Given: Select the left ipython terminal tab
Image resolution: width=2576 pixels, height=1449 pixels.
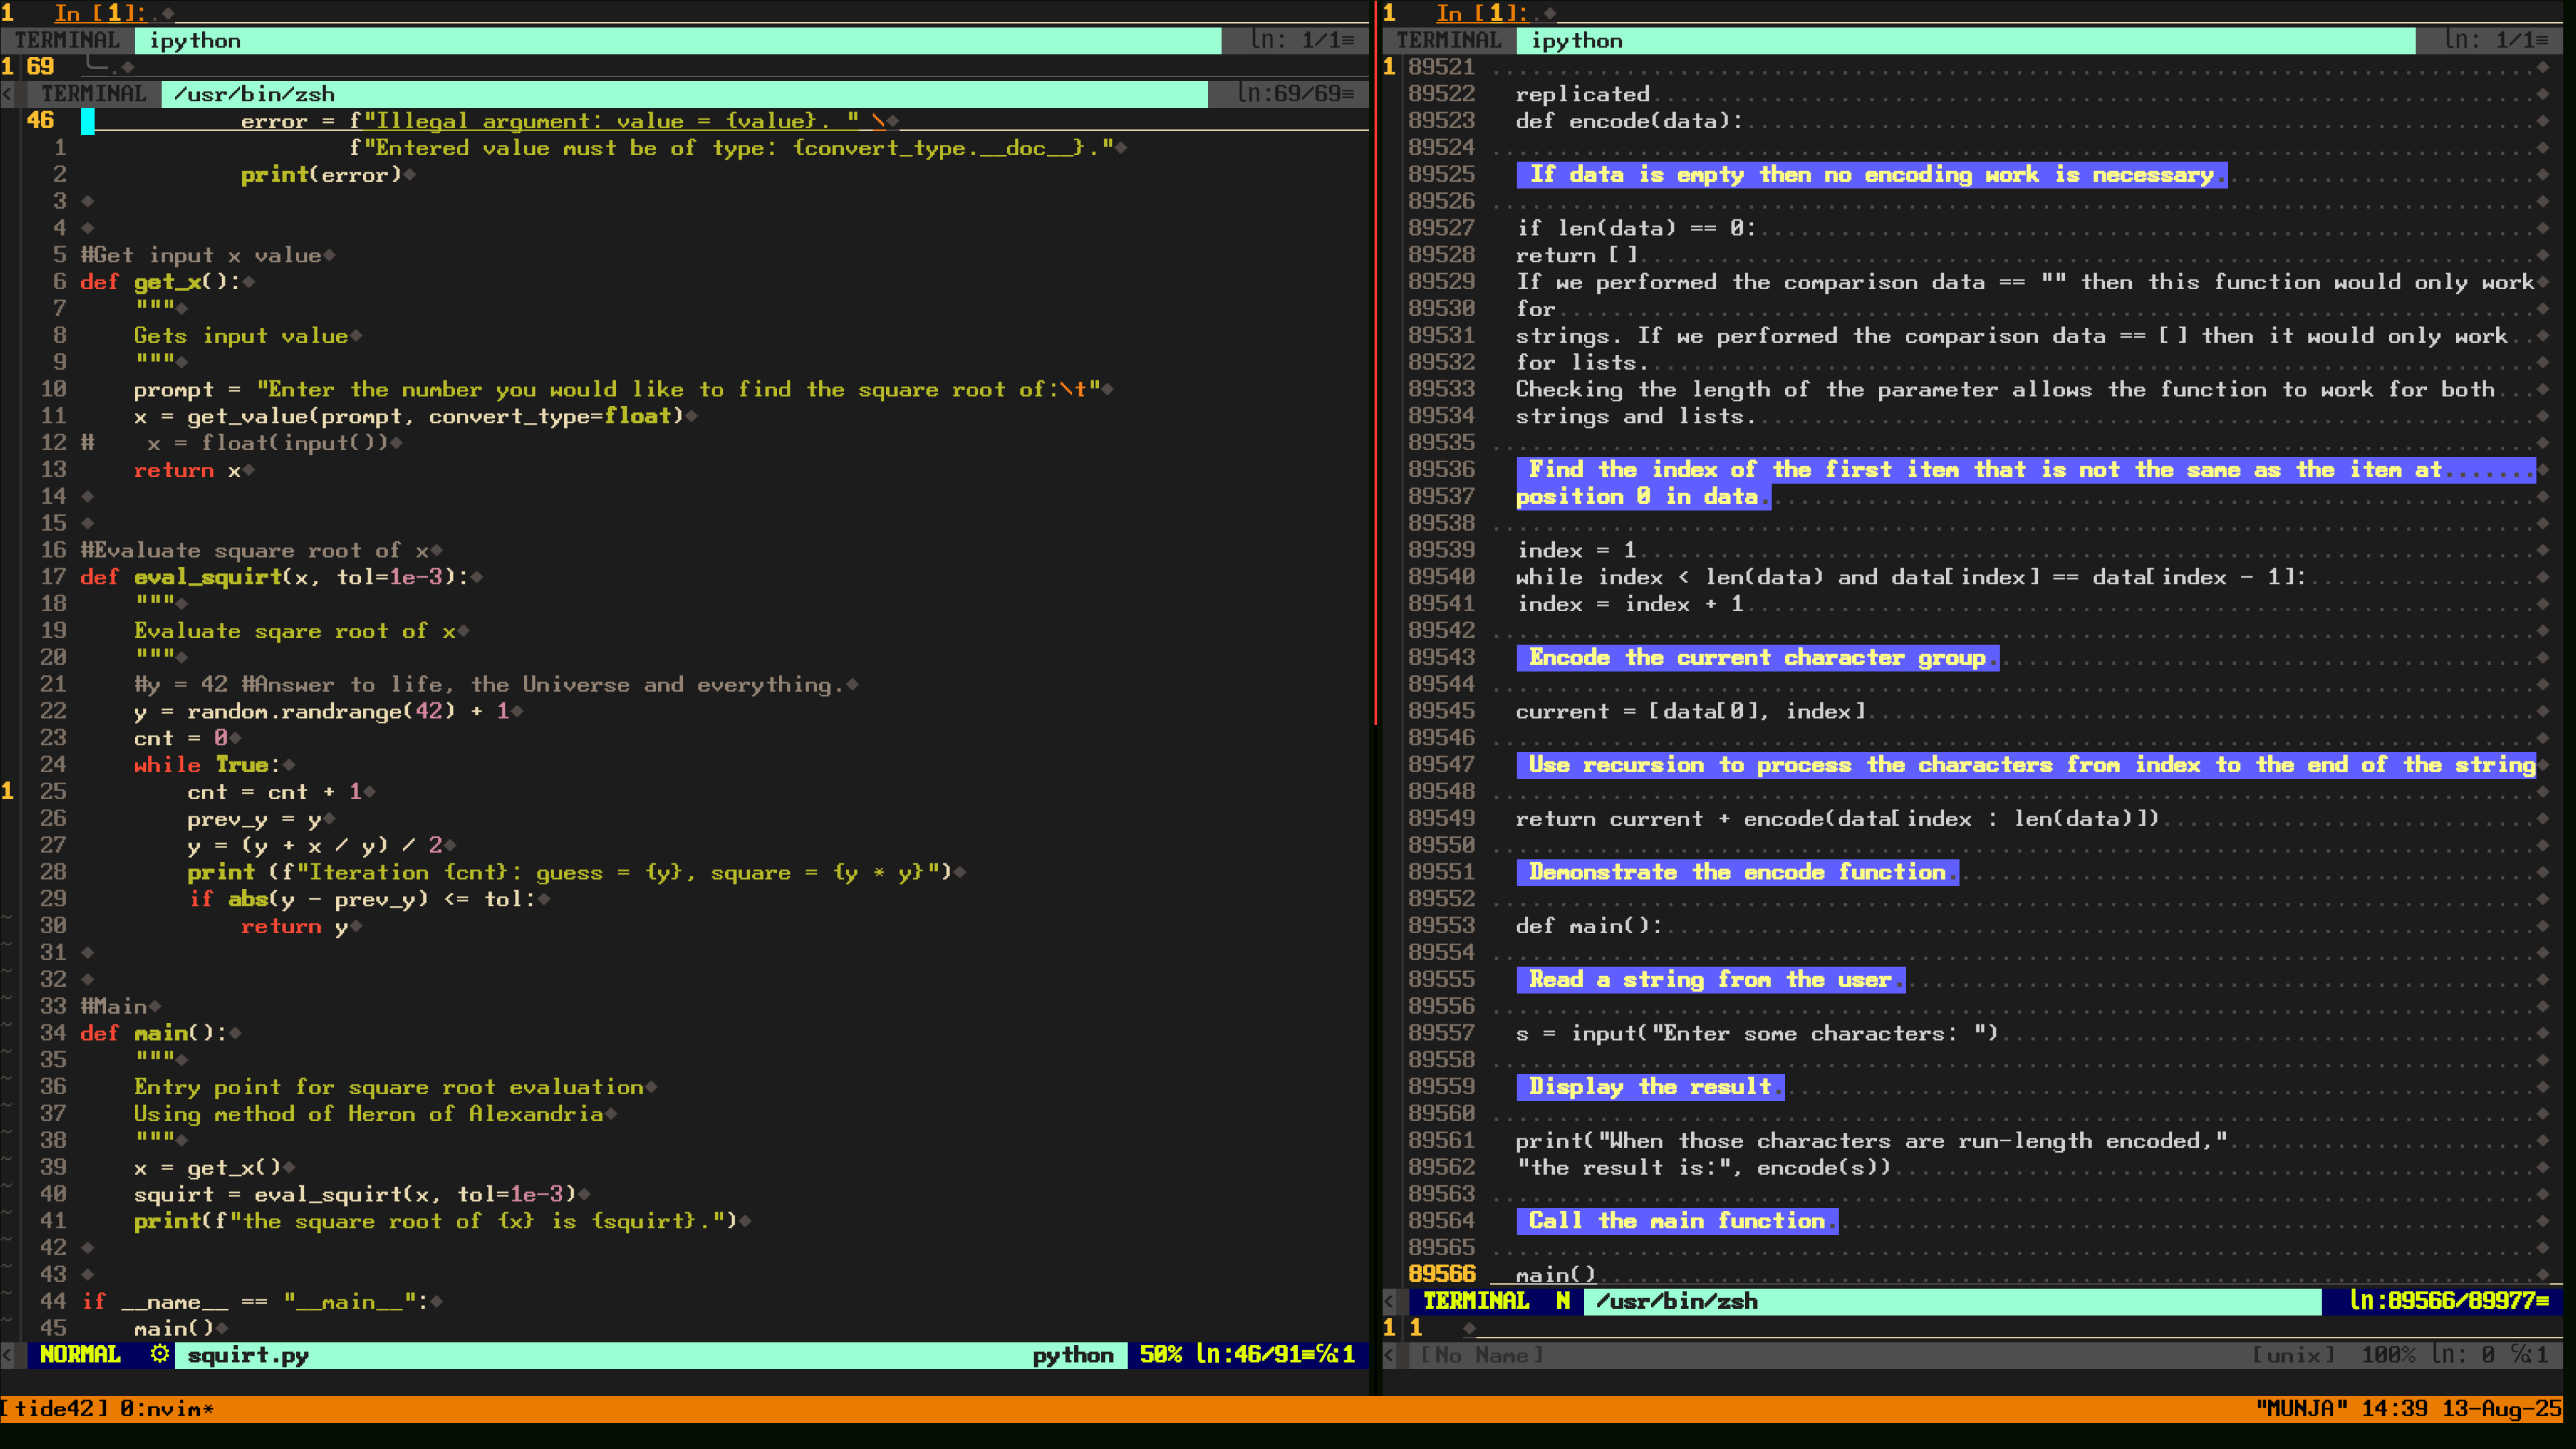Looking at the screenshot, I should coord(195,41).
